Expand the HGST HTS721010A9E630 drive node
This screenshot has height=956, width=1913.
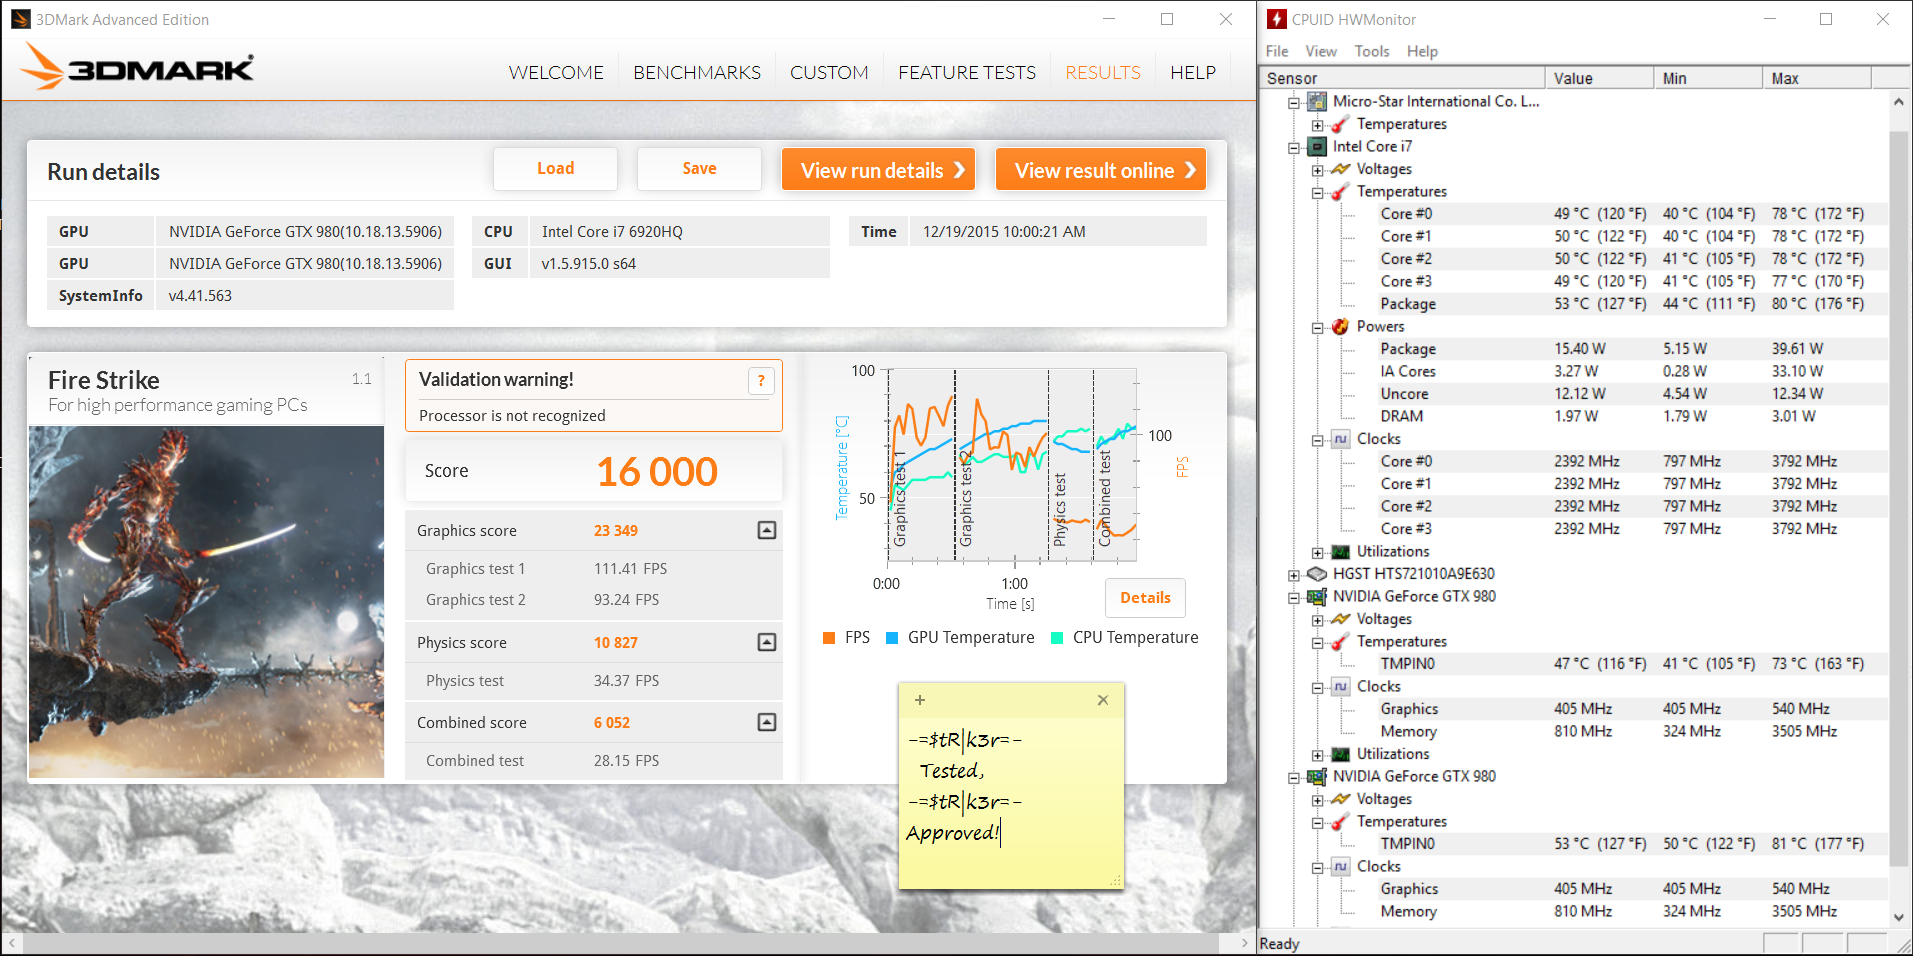[1294, 575]
